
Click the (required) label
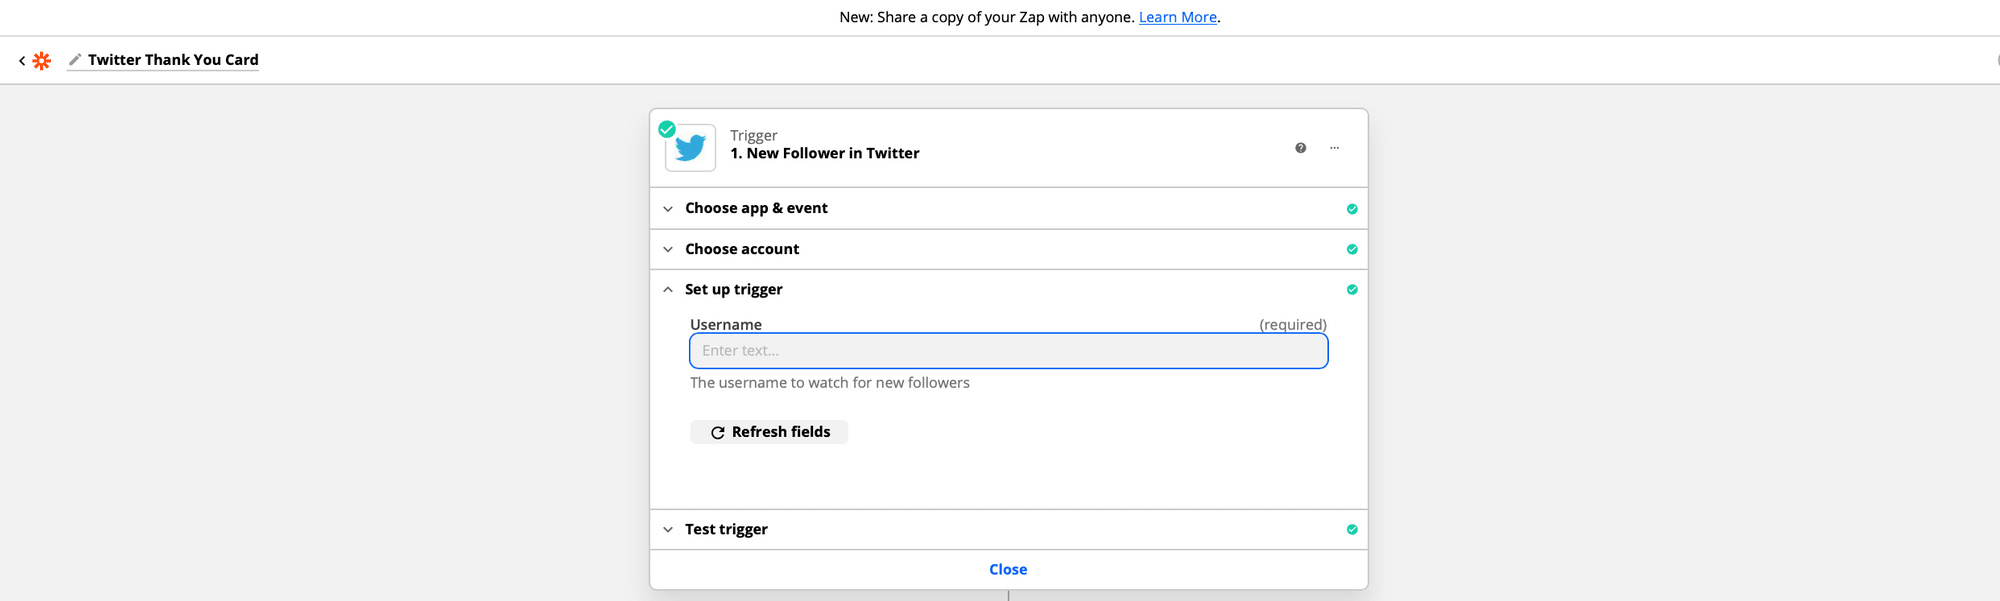(1293, 325)
